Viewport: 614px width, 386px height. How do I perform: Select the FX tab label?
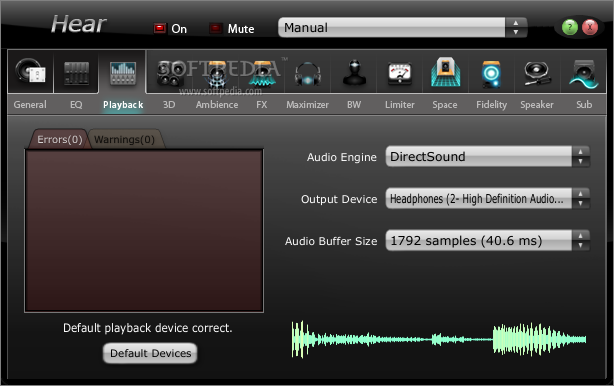tap(262, 105)
